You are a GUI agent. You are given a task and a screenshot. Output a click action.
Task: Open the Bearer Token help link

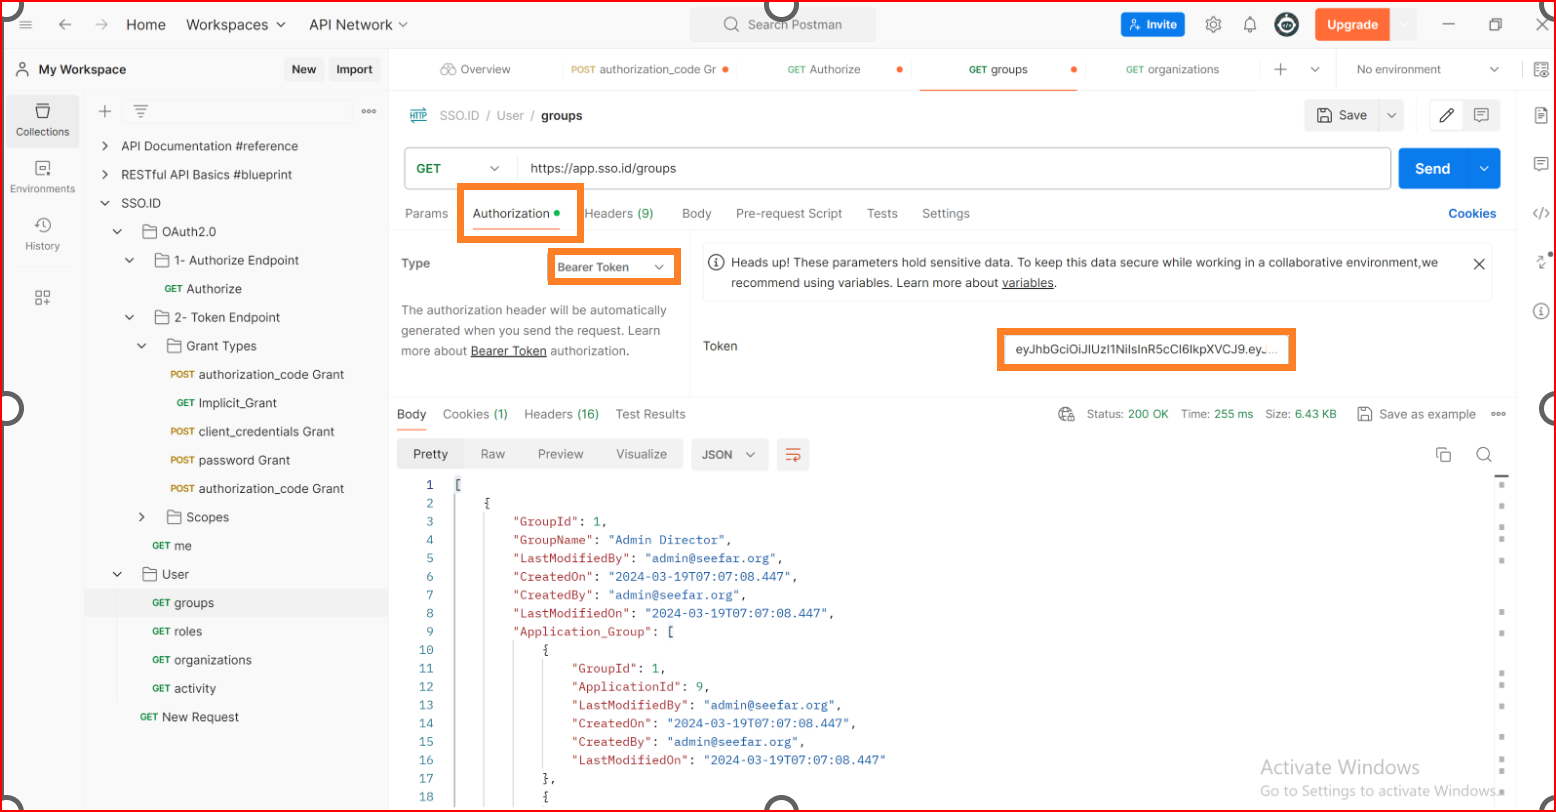pos(508,351)
